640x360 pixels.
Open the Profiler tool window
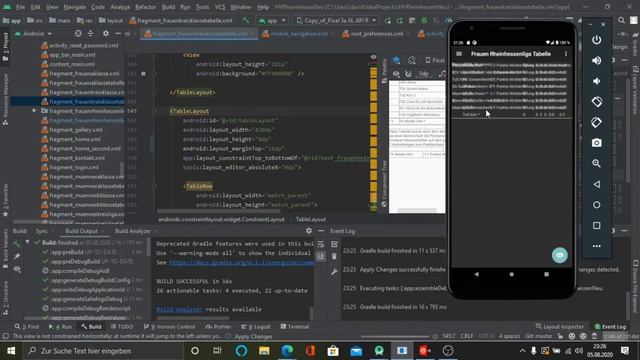point(218,327)
